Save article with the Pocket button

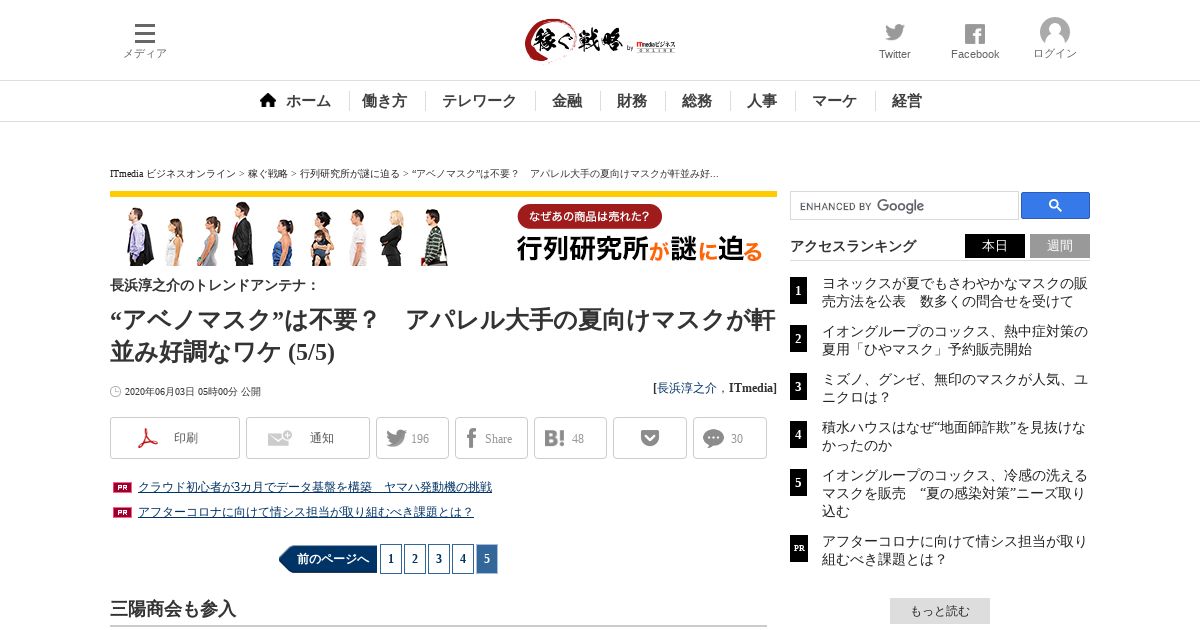tap(650, 438)
